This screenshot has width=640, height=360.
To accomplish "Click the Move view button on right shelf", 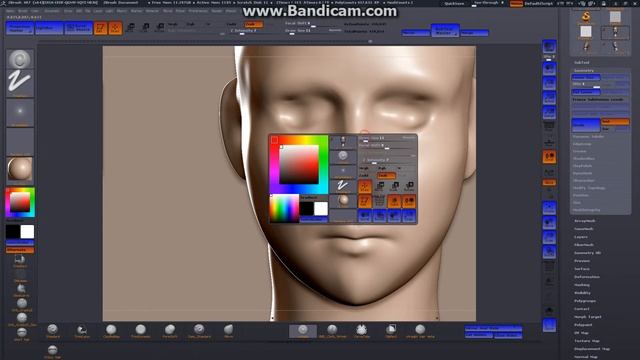I will [549, 222].
